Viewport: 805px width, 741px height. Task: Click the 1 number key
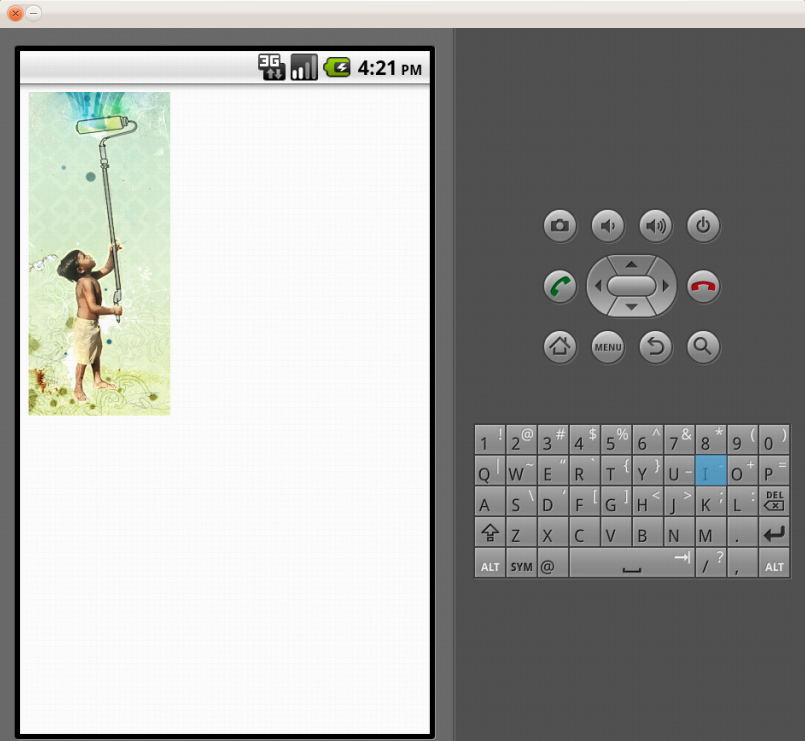(490, 440)
